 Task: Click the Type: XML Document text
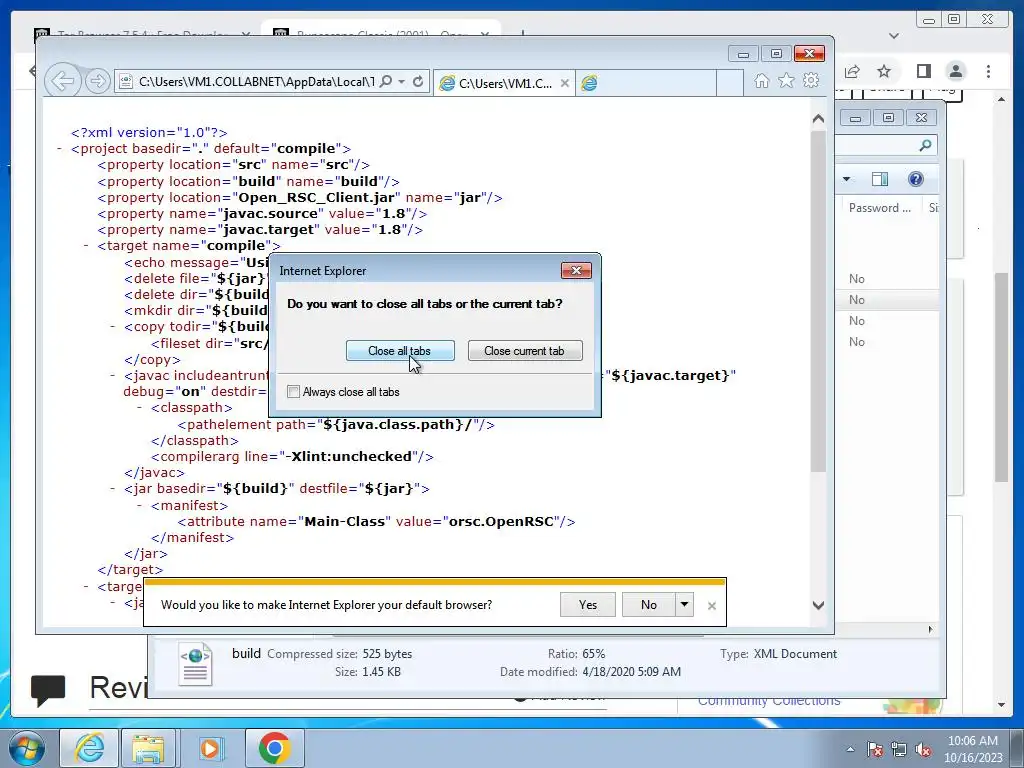(778, 654)
